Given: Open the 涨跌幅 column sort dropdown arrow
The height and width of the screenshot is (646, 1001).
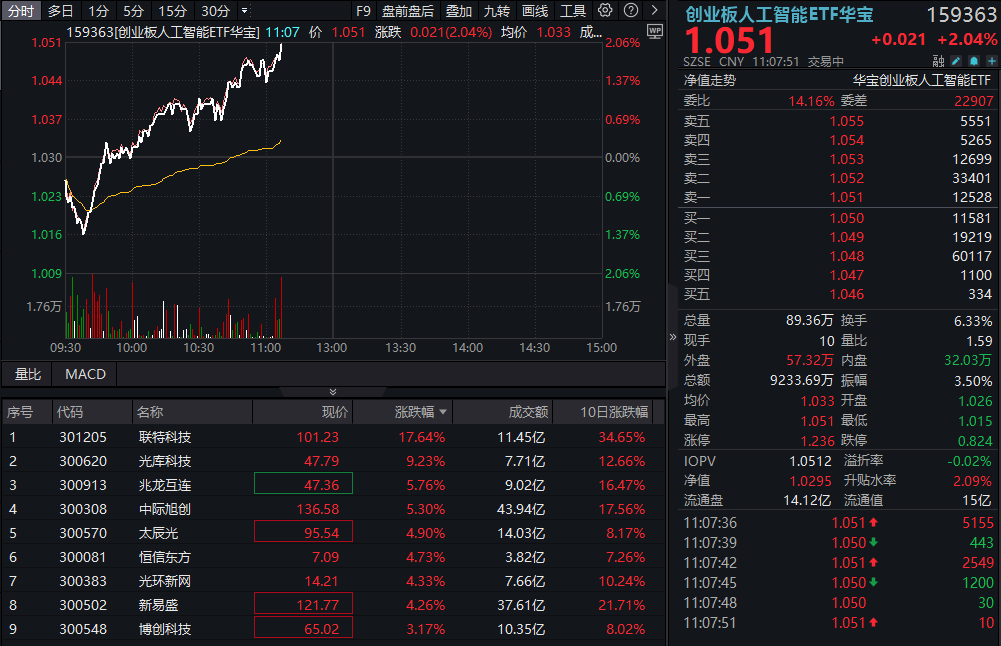Looking at the screenshot, I should [x=441, y=412].
